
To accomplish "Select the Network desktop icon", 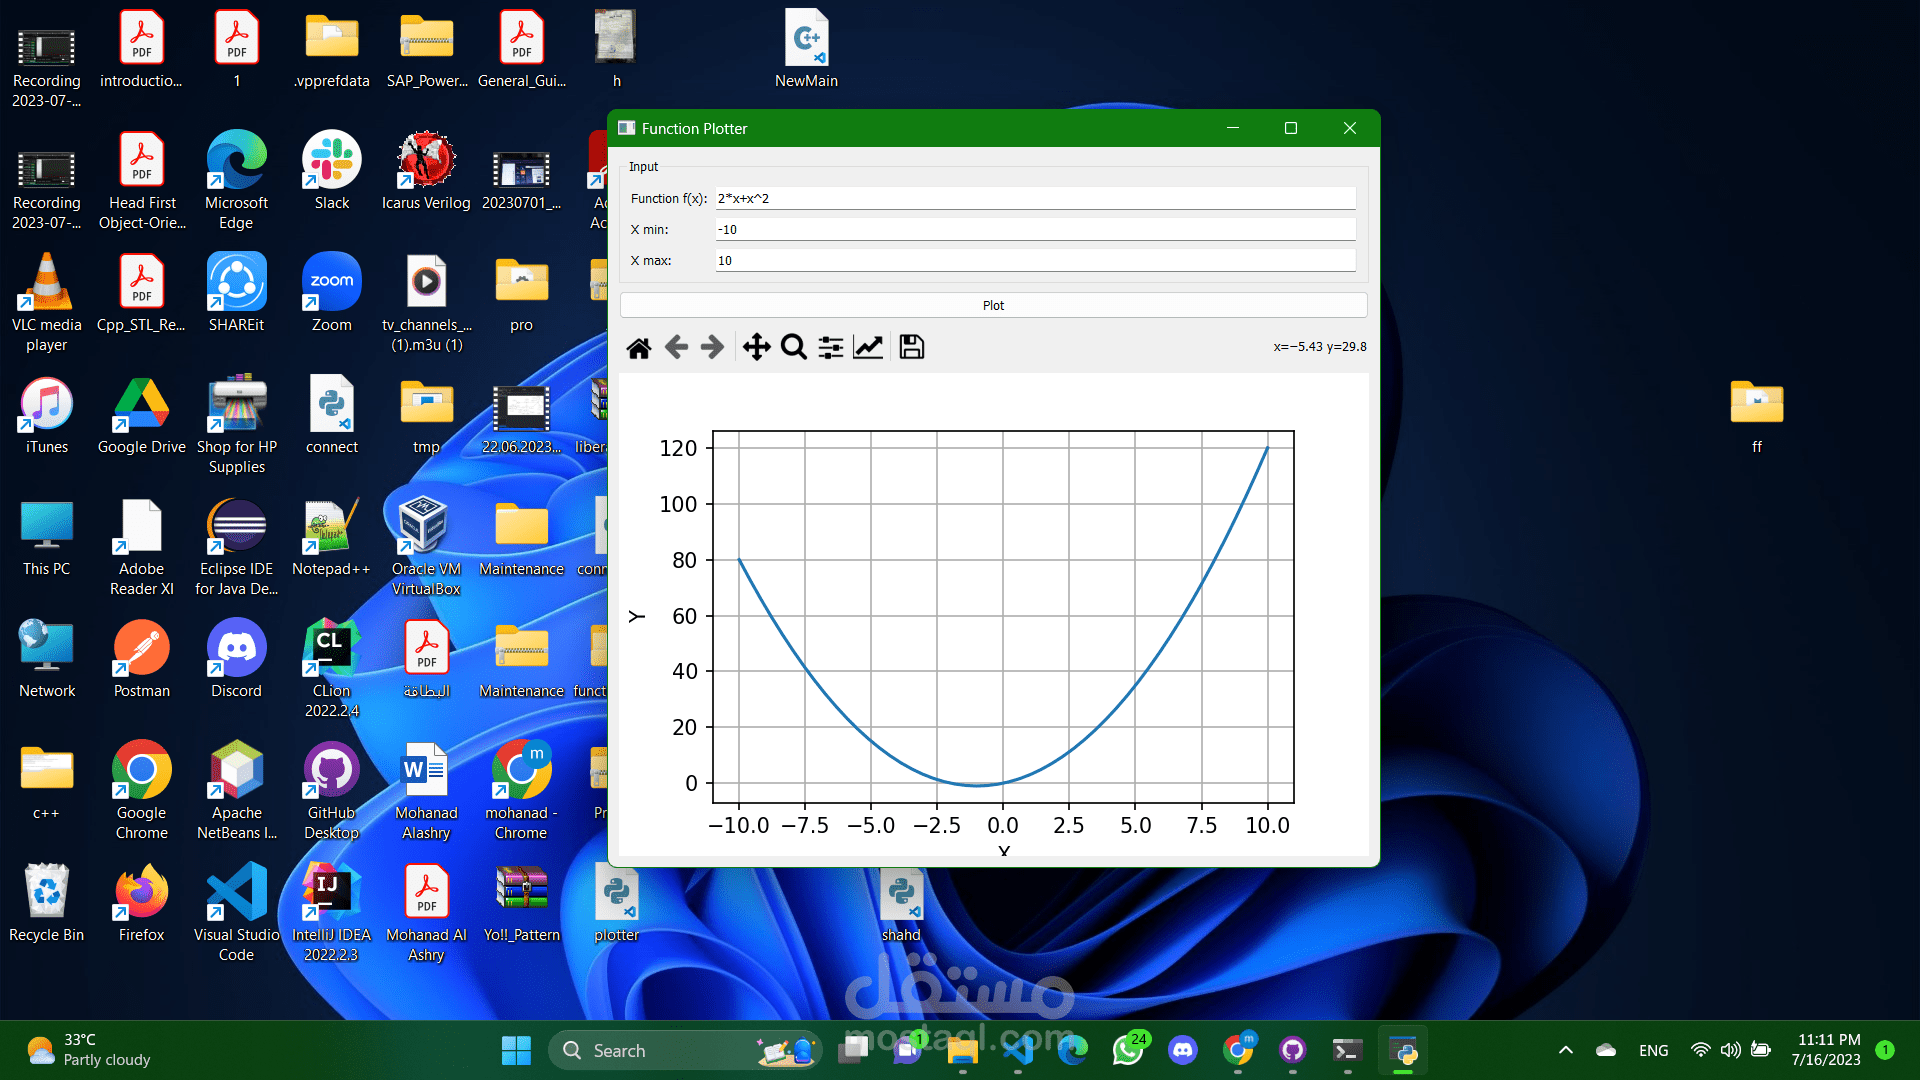I will click(x=47, y=659).
